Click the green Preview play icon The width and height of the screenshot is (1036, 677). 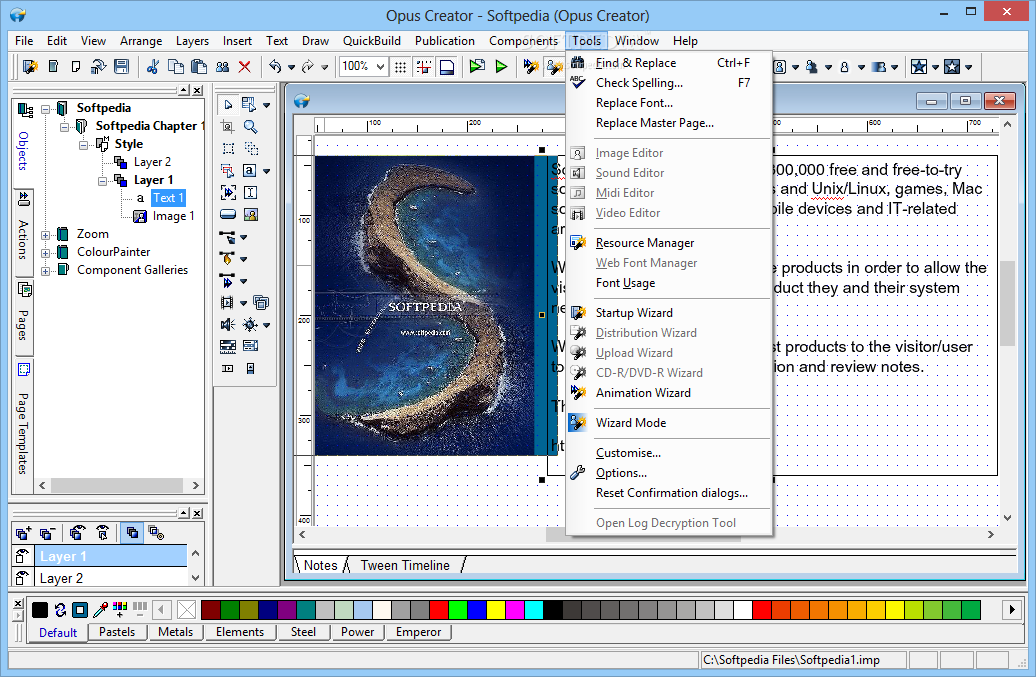pyautogui.click(x=501, y=67)
